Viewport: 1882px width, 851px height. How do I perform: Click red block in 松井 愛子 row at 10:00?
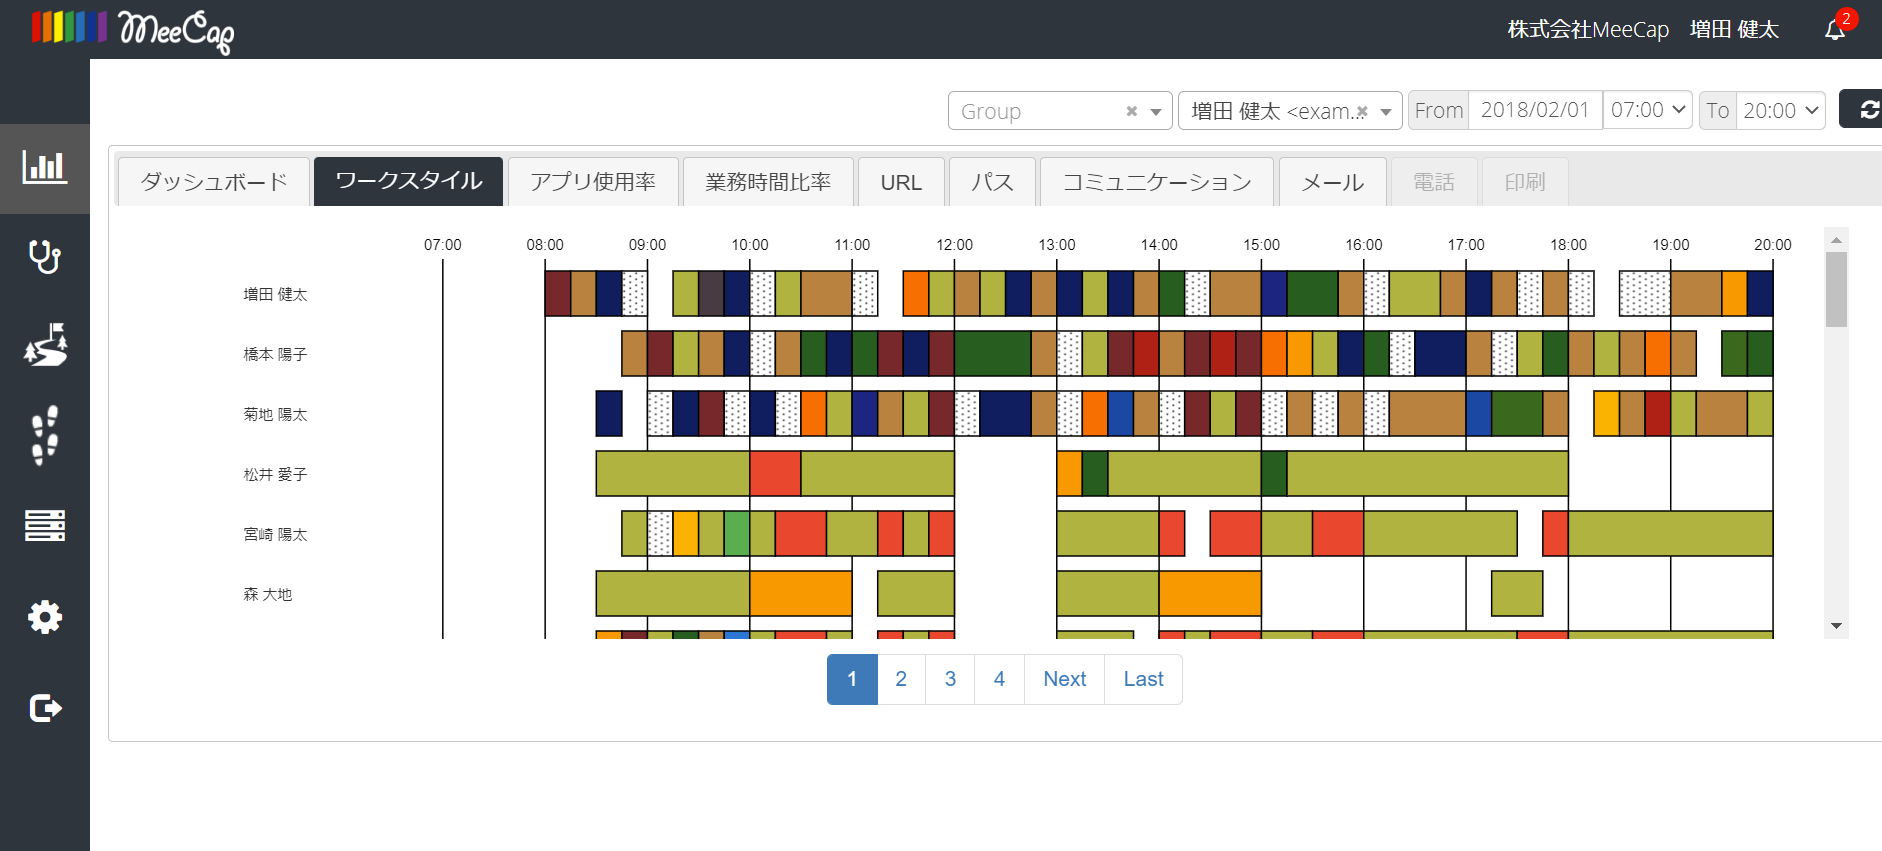point(775,474)
